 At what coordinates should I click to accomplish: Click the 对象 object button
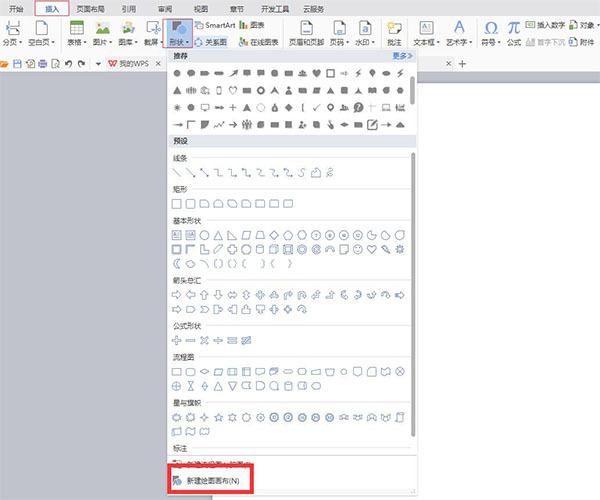pos(582,25)
